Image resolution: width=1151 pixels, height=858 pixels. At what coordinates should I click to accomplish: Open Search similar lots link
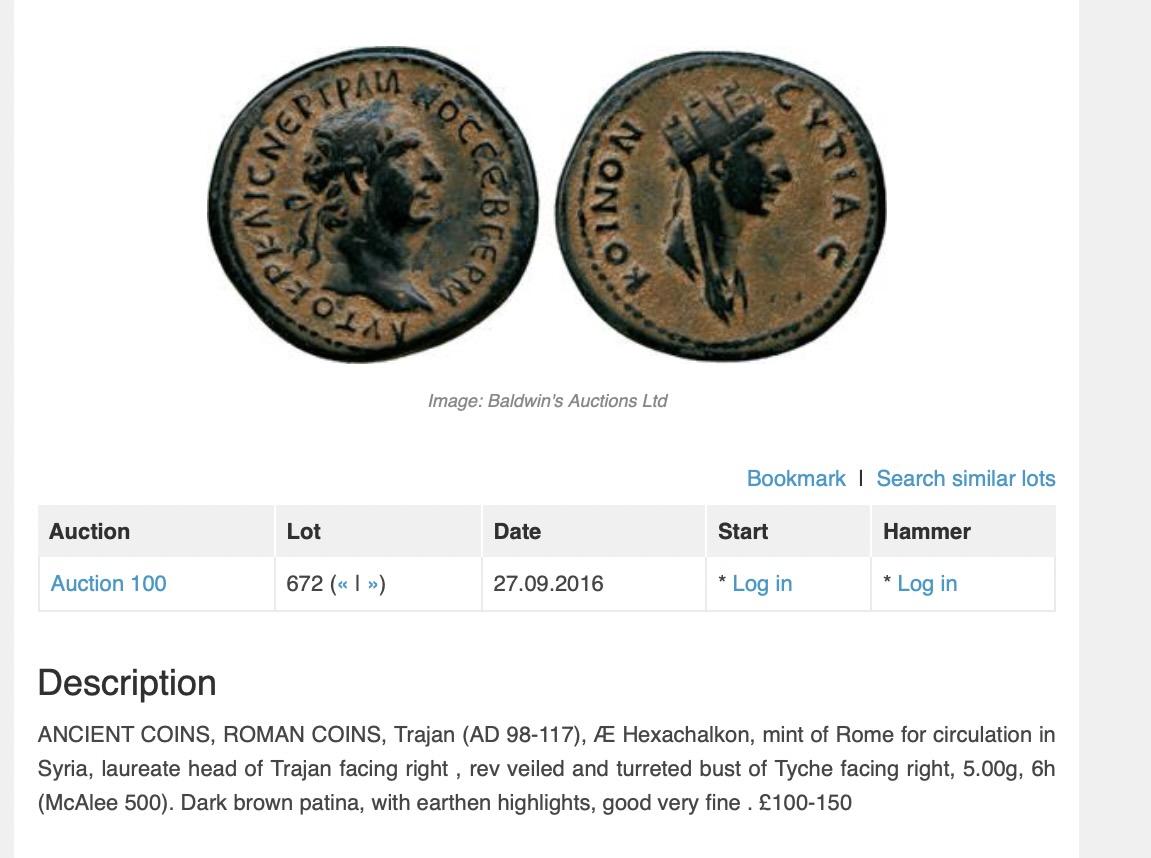click(965, 478)
